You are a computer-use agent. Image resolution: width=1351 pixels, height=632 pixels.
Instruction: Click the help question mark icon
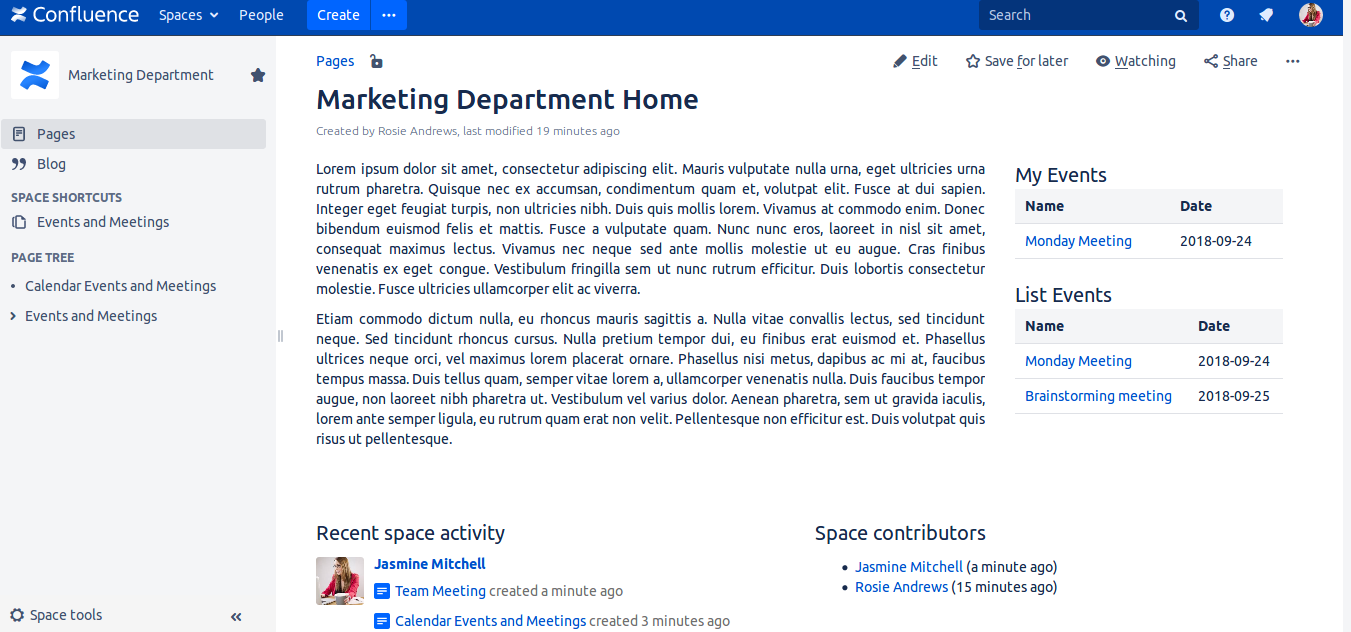1227,15
